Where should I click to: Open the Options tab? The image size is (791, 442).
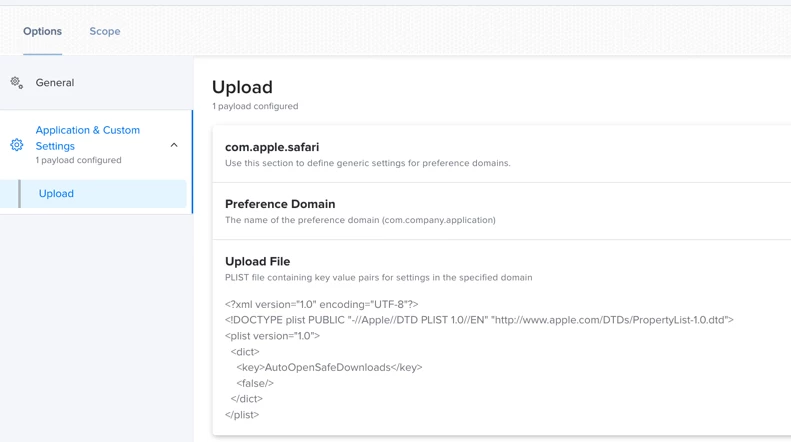[42, 31]
